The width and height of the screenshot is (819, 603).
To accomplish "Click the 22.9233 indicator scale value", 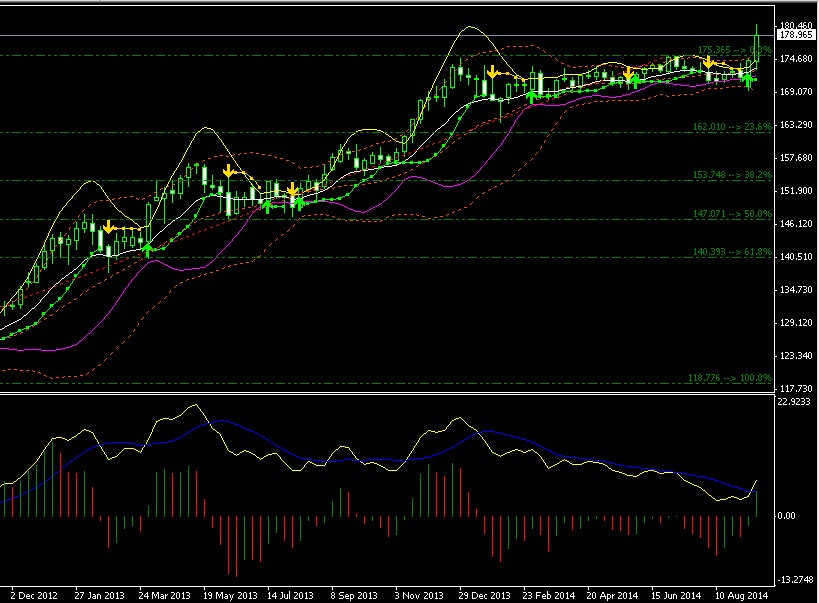I will tap(794, 401).
